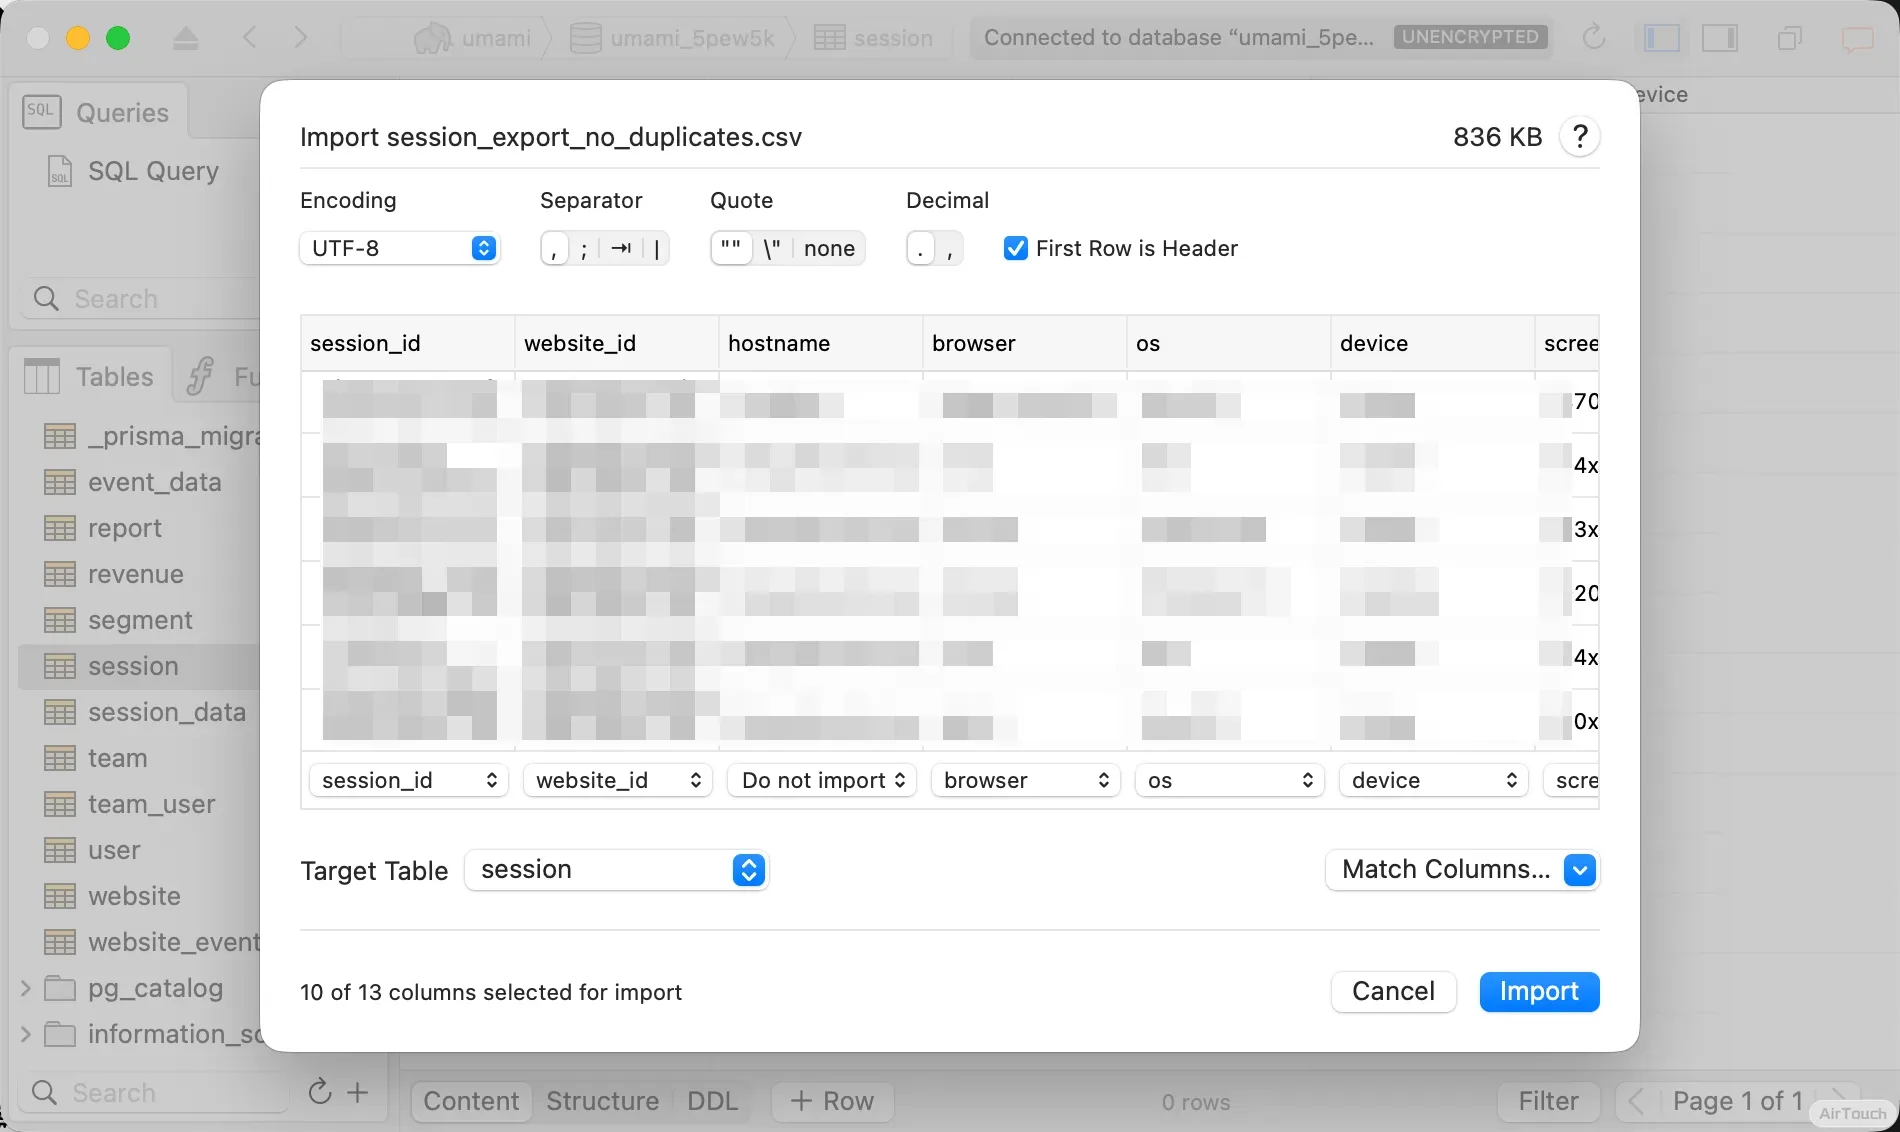Click the refresh connection icon in toolbar
Screen dimensions: 1900x1132
tap(1594, 38)
